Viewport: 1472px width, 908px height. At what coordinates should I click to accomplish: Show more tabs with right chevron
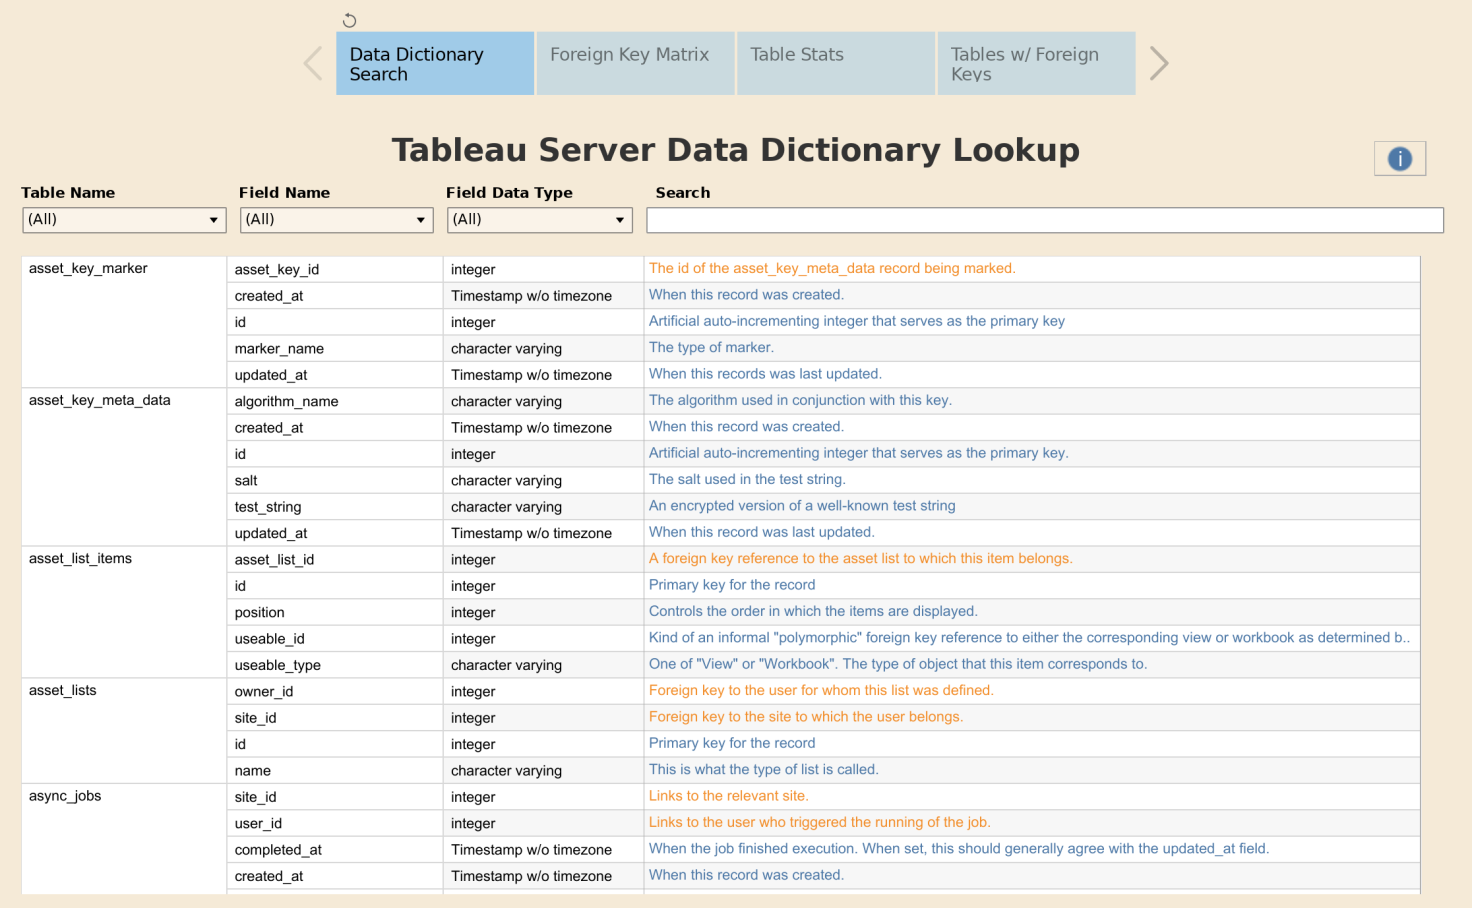pos(1158,63)
